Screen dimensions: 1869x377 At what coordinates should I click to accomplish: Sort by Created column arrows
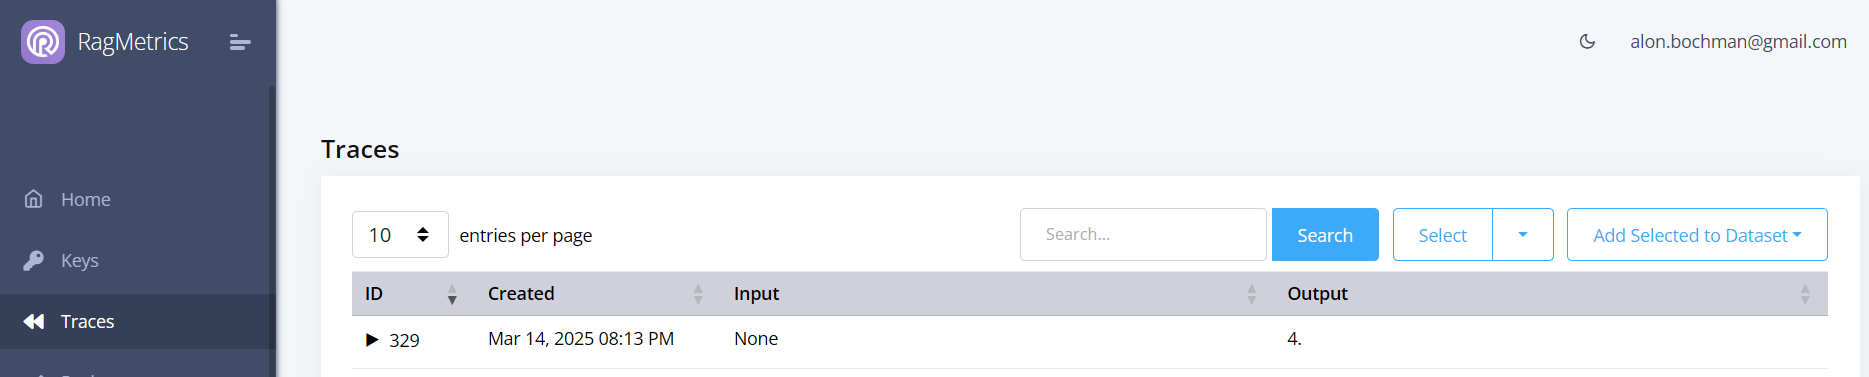tap(698, 294)
